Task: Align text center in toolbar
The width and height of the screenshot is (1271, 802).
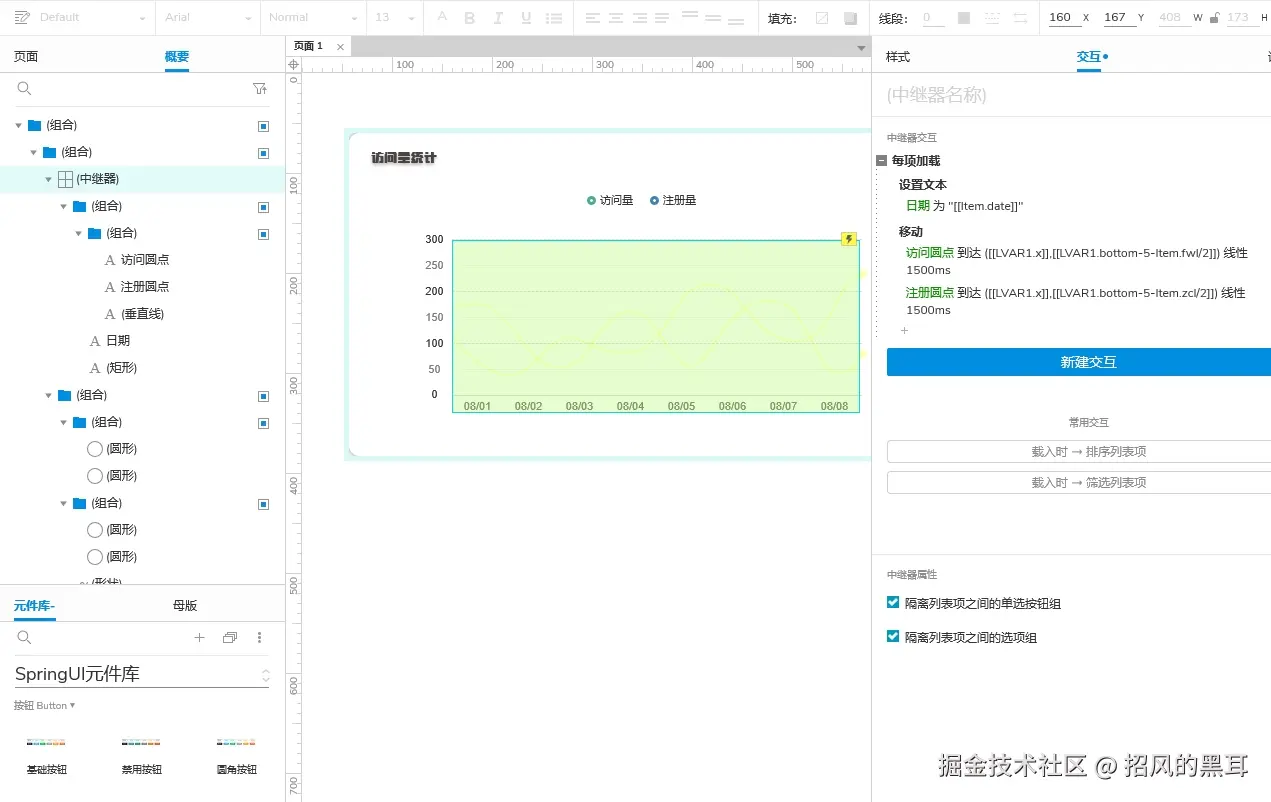Action: 616,18
